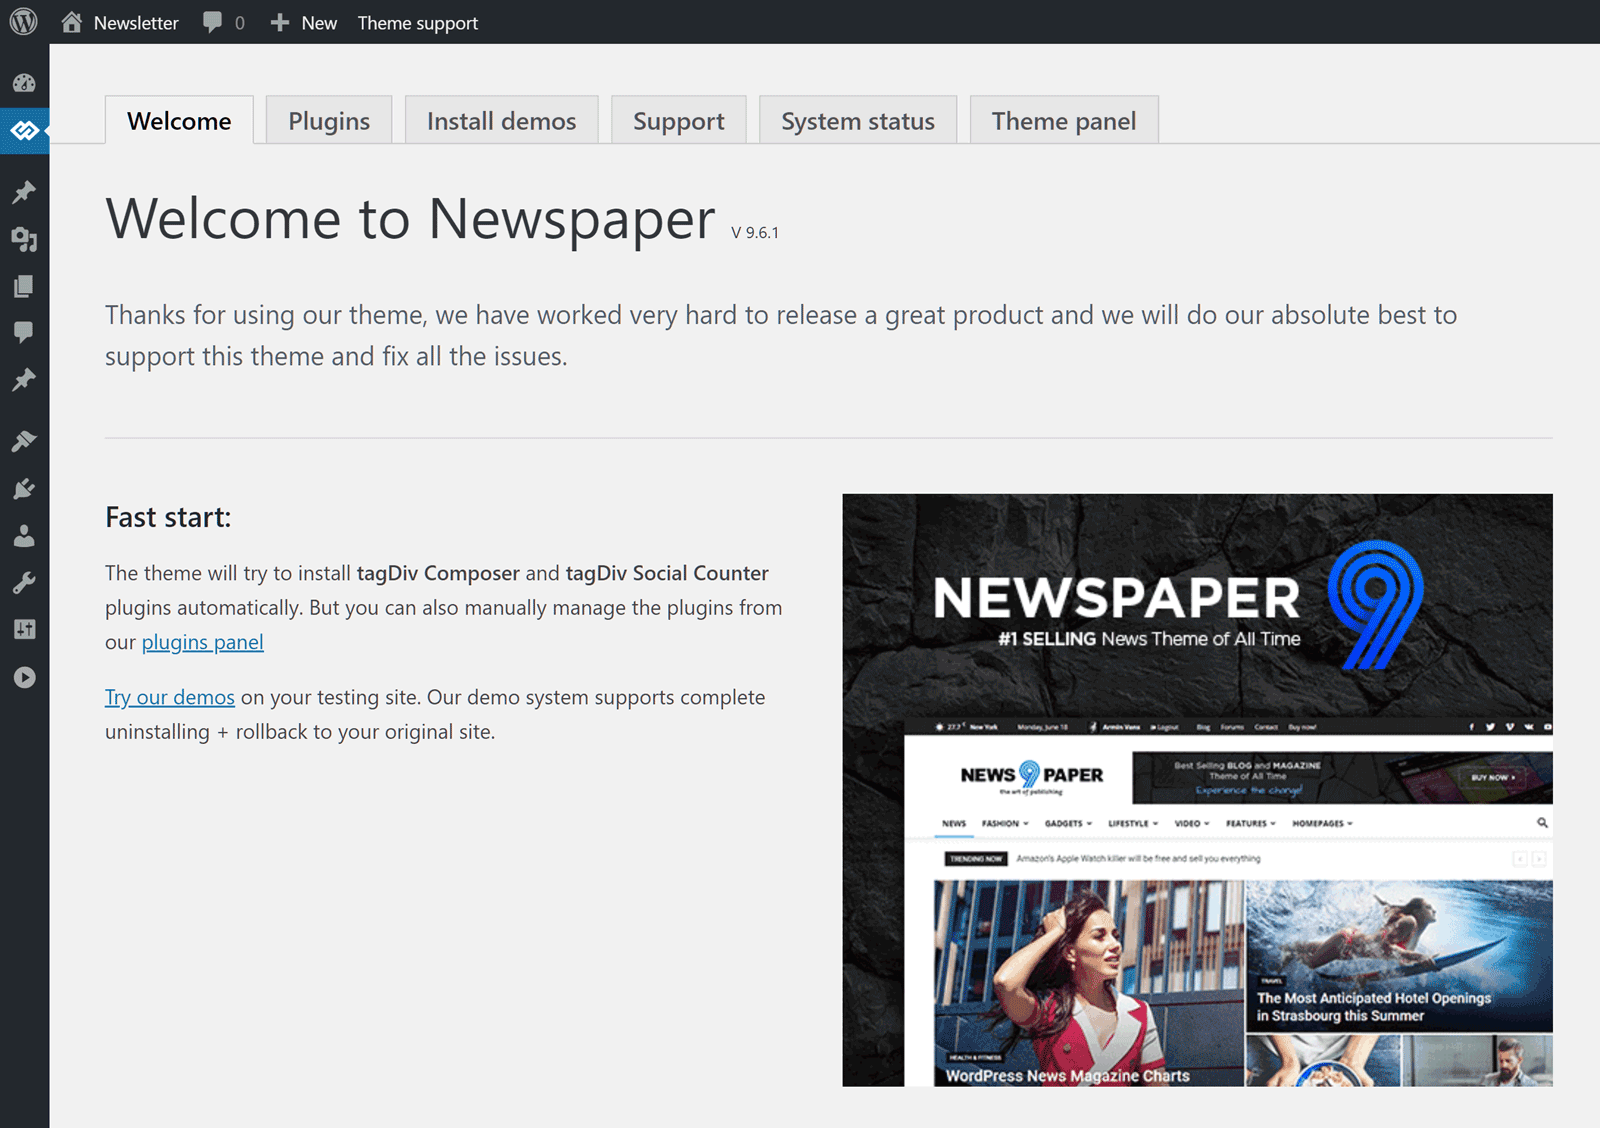The height and width of the screenshot is (1128, 1600).
Task: Click the plus icon beside New
Action: coord(280,22)
